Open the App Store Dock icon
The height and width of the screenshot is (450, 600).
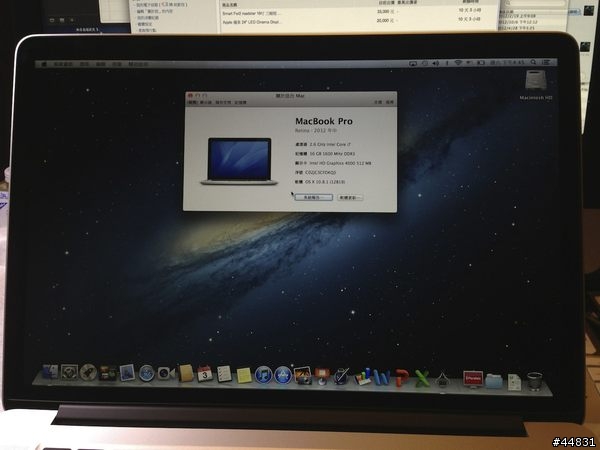pos(283,375)
